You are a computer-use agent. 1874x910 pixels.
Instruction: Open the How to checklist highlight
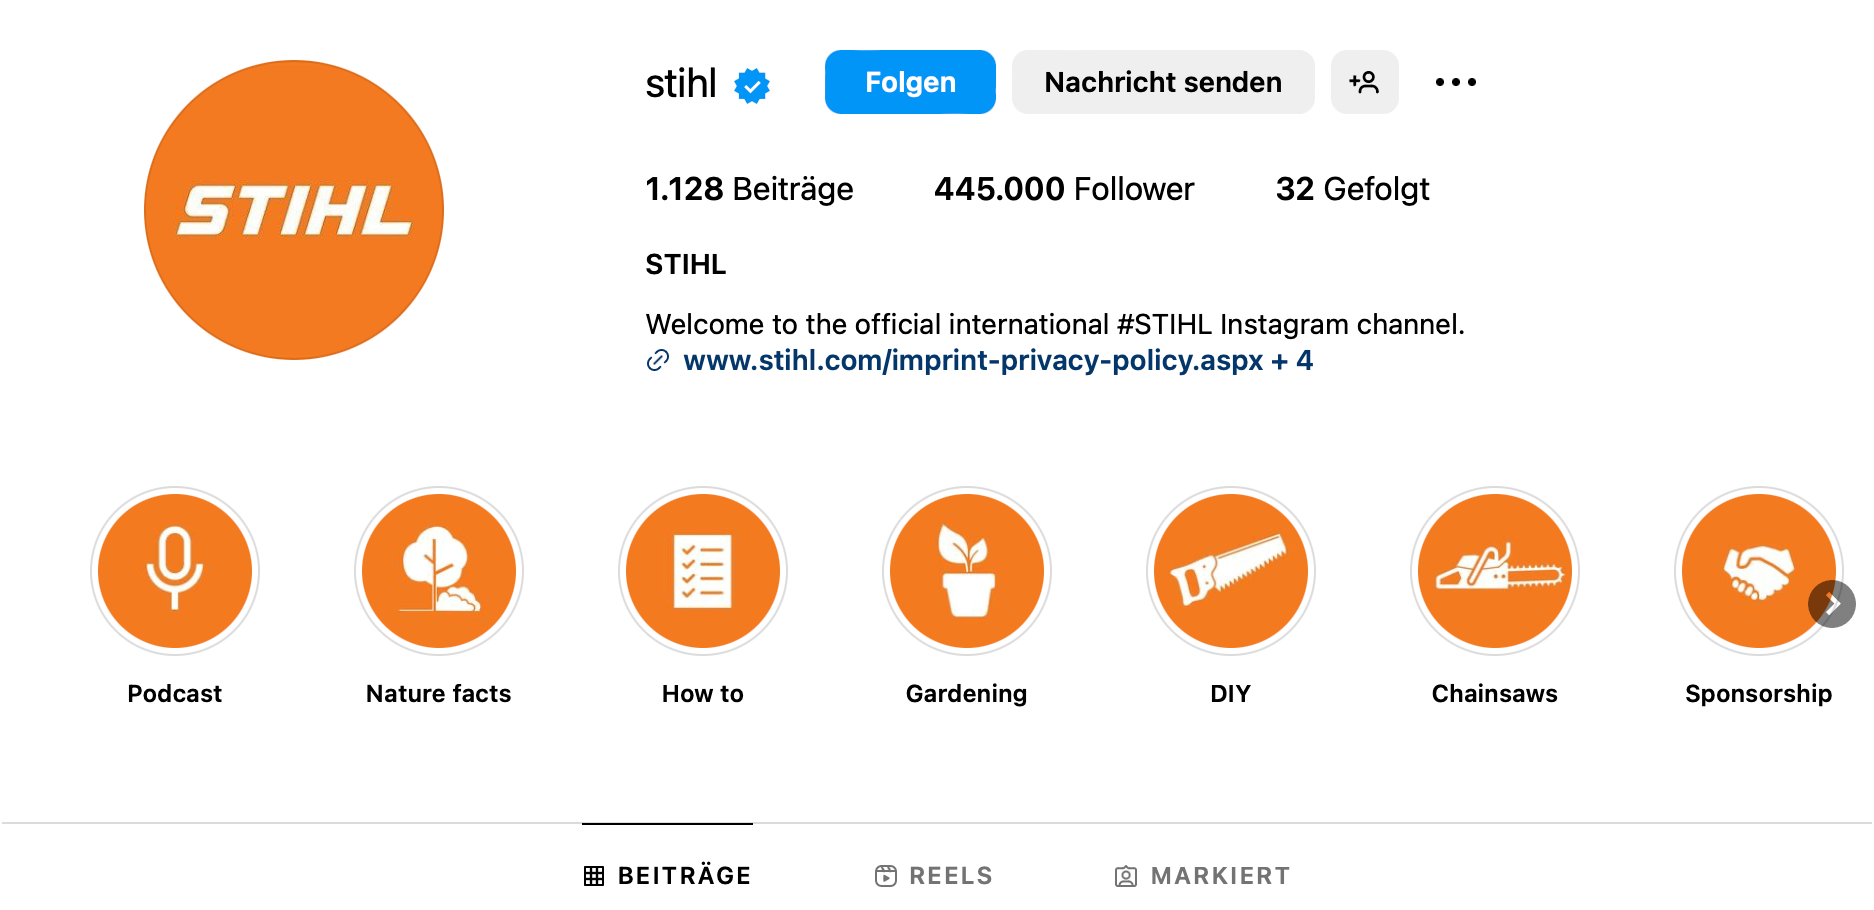point(703,571)
